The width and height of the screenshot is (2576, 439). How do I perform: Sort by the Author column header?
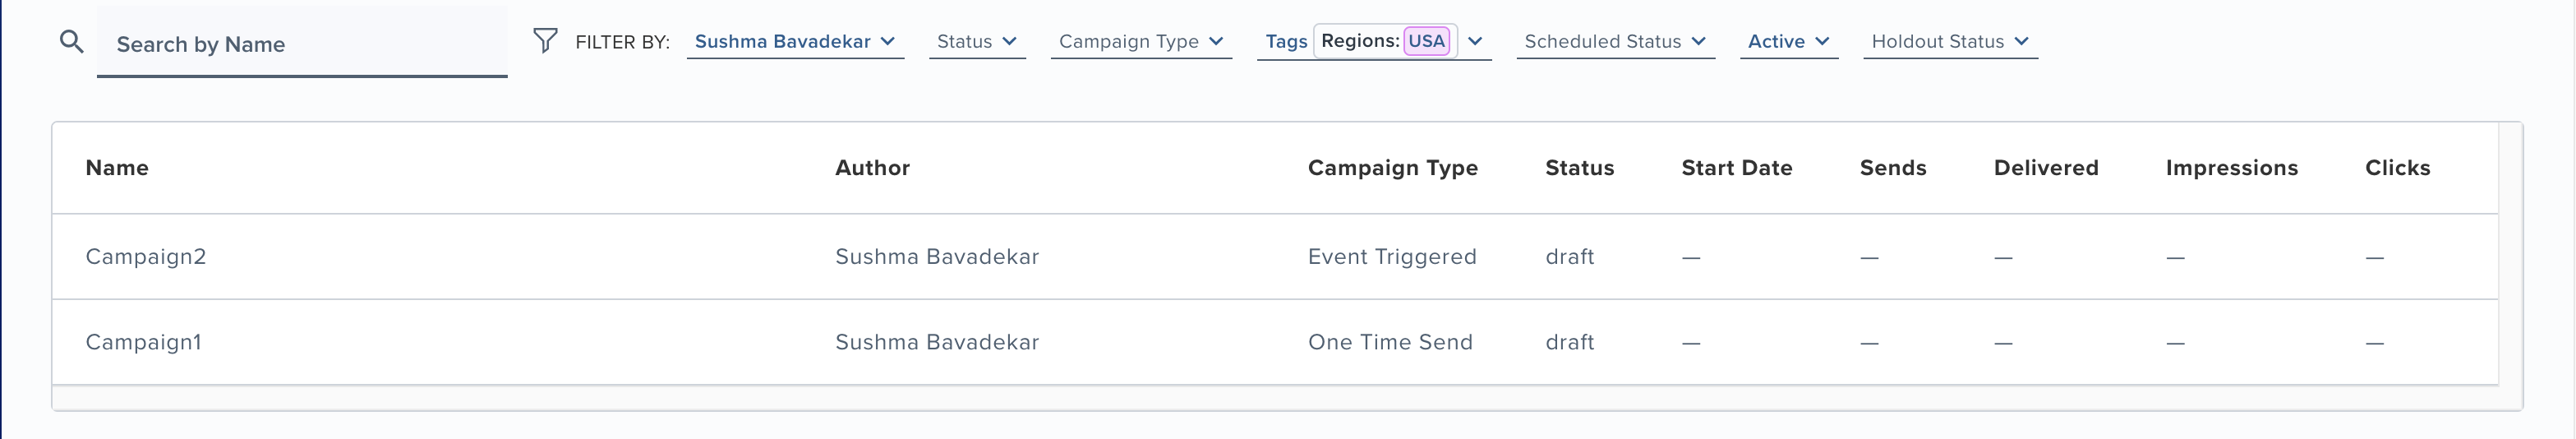[x=872, y=168]
